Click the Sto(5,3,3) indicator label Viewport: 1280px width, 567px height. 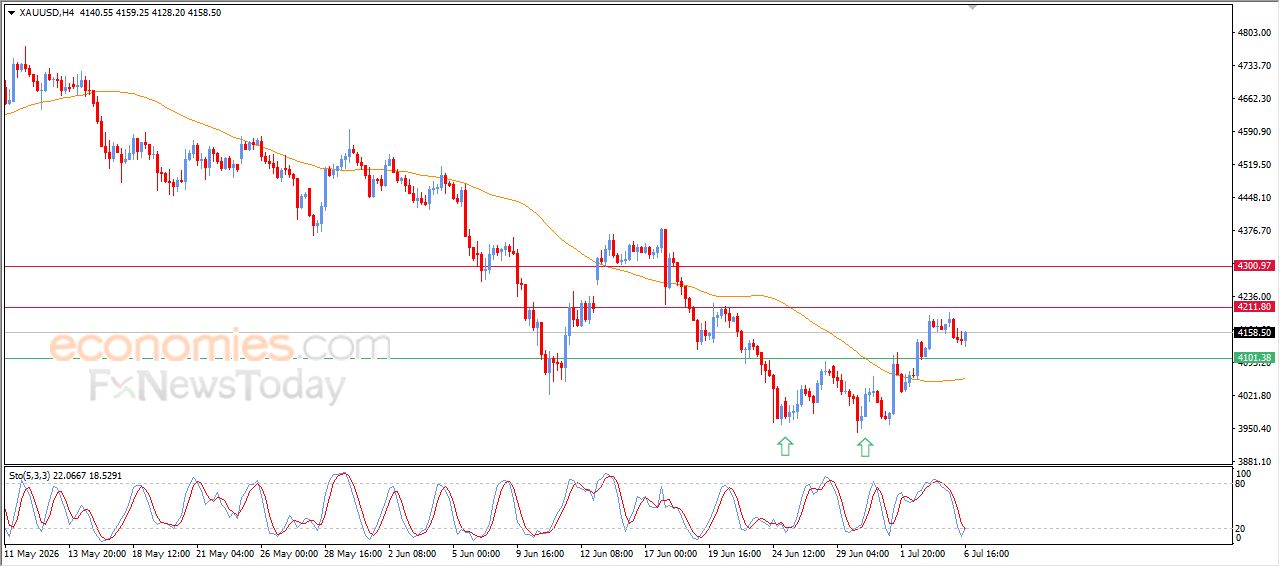click(x=36, y=476)
